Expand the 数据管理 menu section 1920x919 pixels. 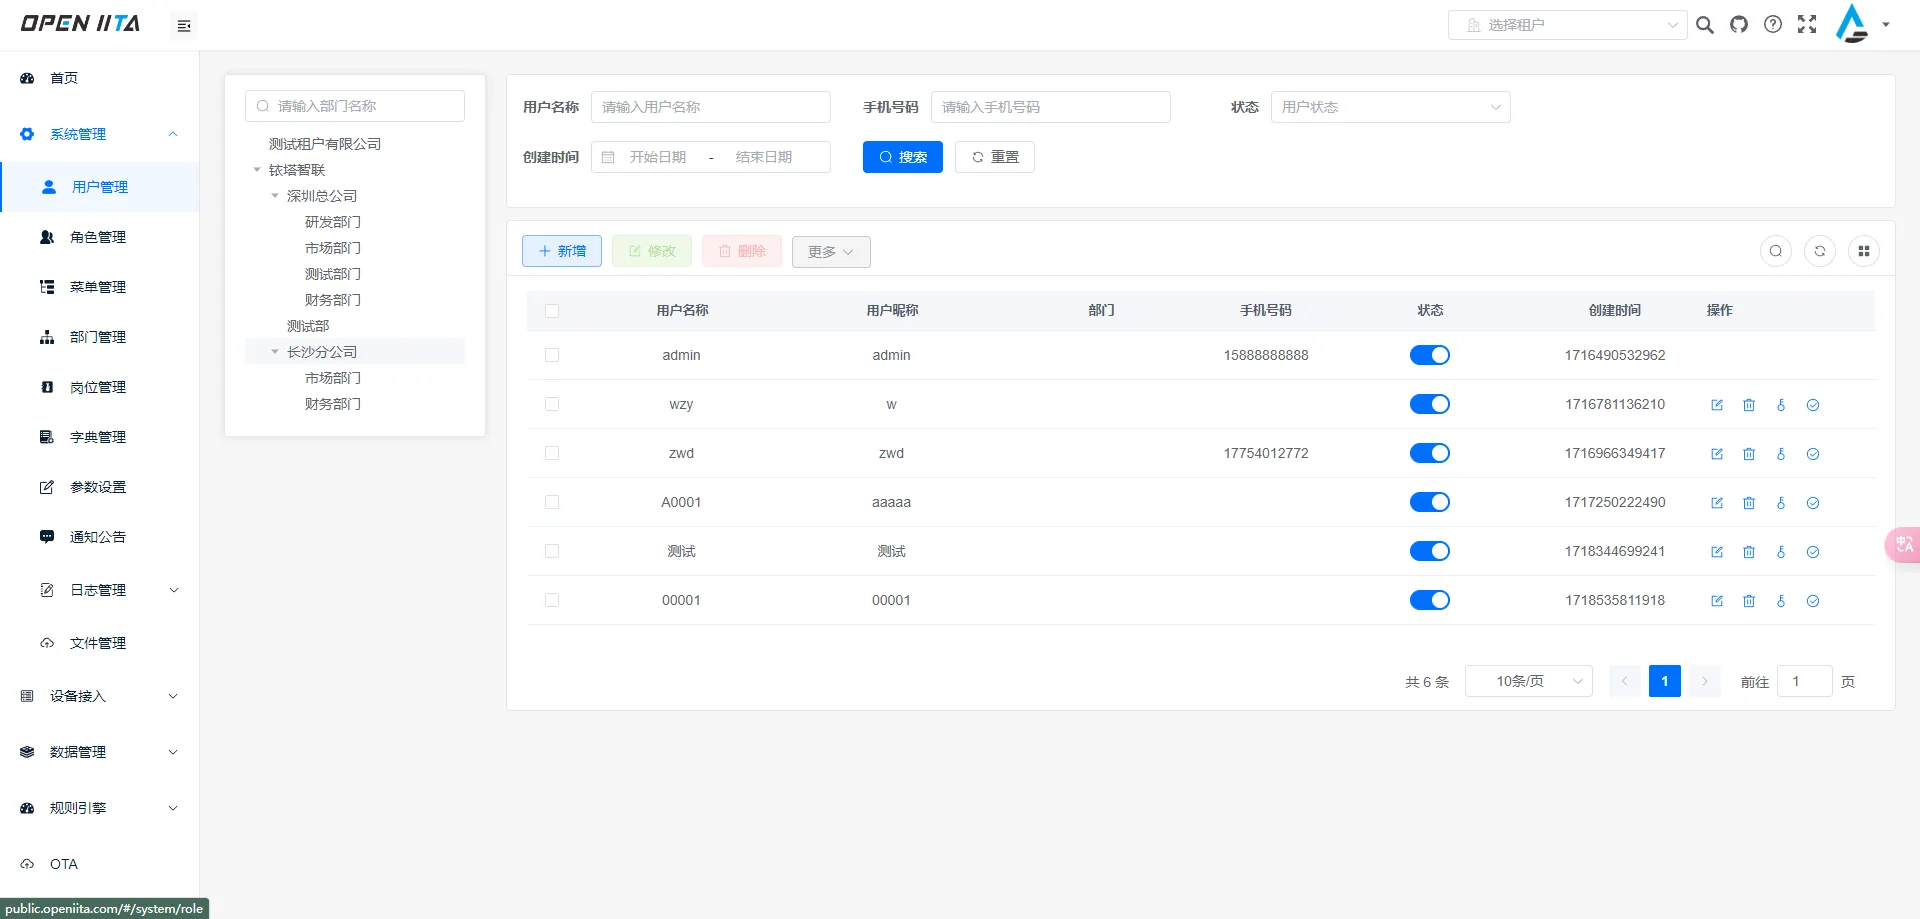click(100, 752)
